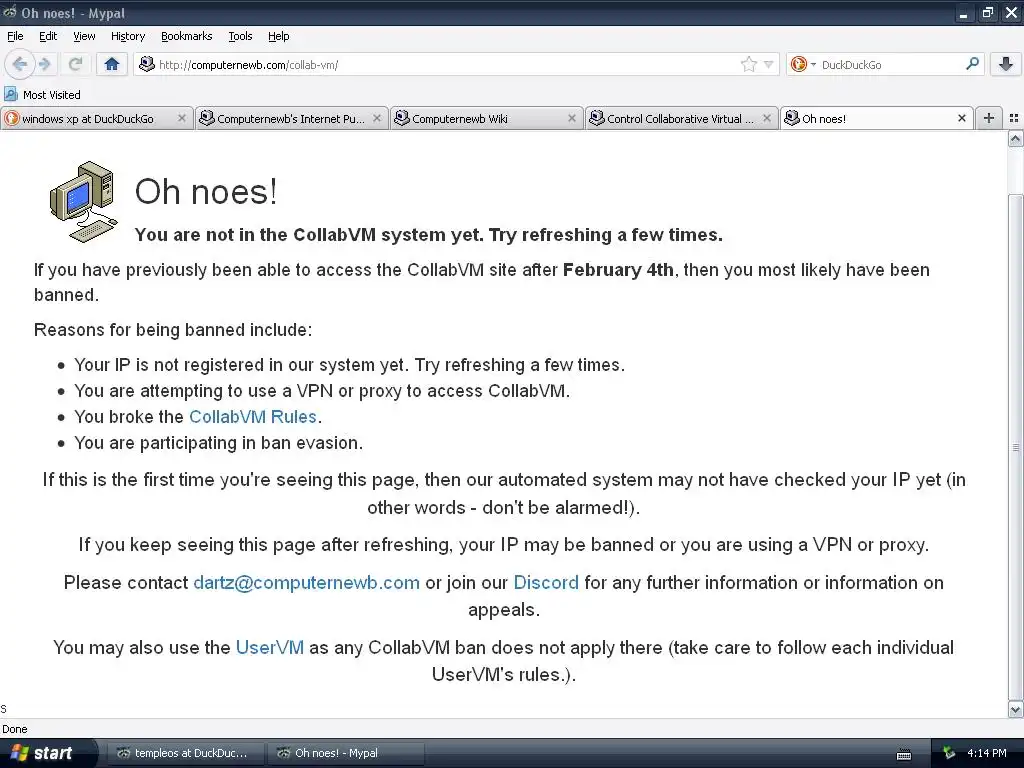Open the File menu
The width and height of the screenshot is (1024, 768).
(x=15, y=36)
